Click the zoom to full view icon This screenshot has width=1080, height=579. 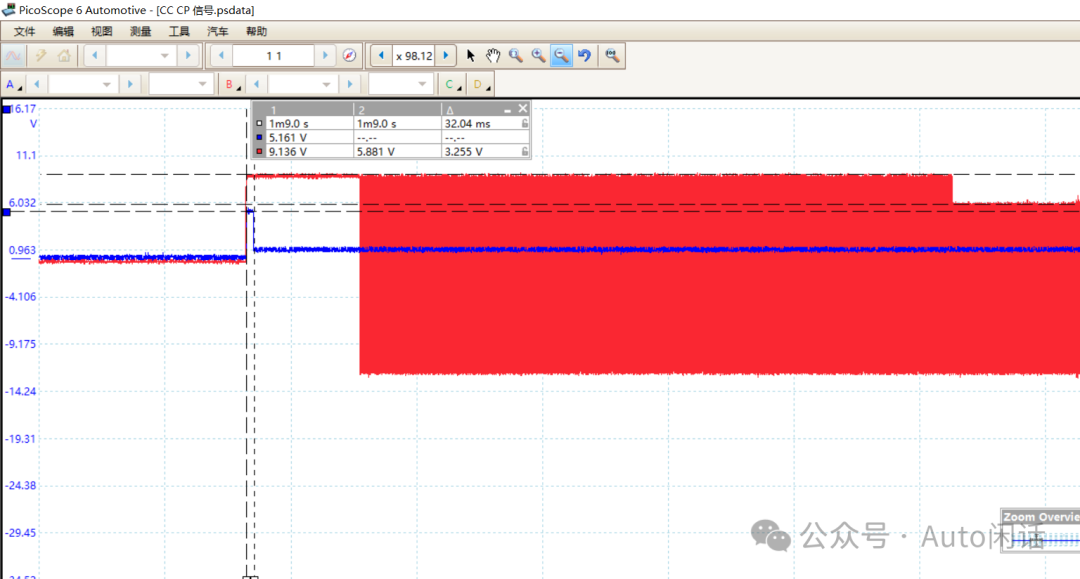[x=612, y=56]
